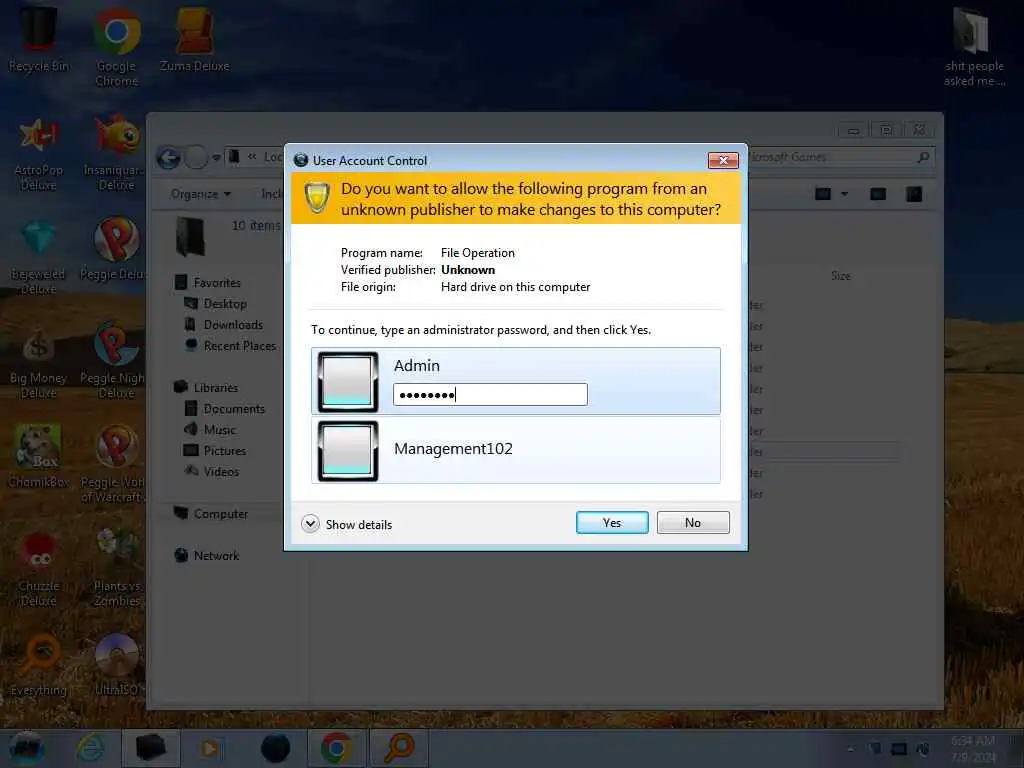
Task: Click the volume tray icon
Action: click(x=922, y=749)
